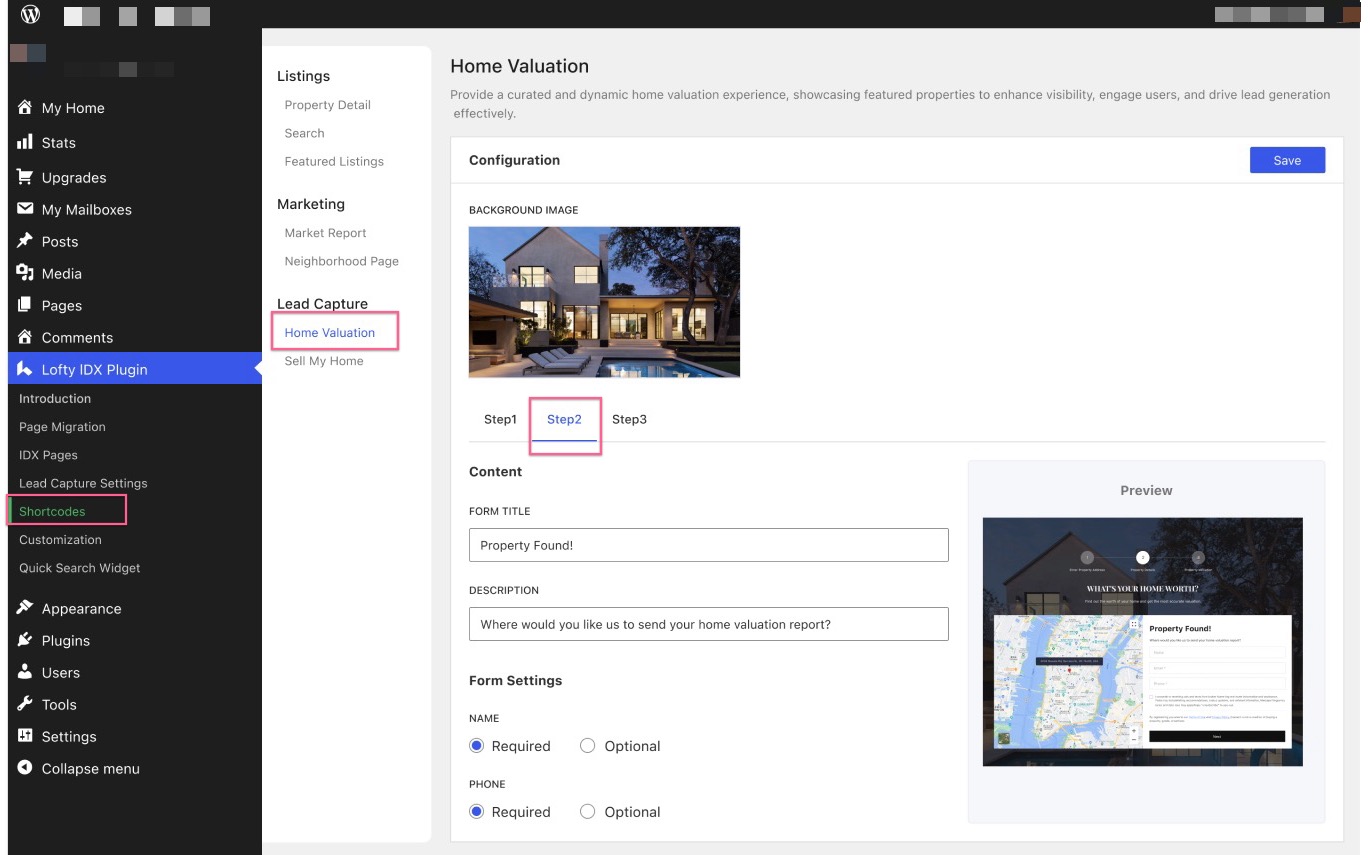Screen dimensions: 1370x855
Task: Select Home Valuation under Lead Capture
Action: (x=329, y=333)
